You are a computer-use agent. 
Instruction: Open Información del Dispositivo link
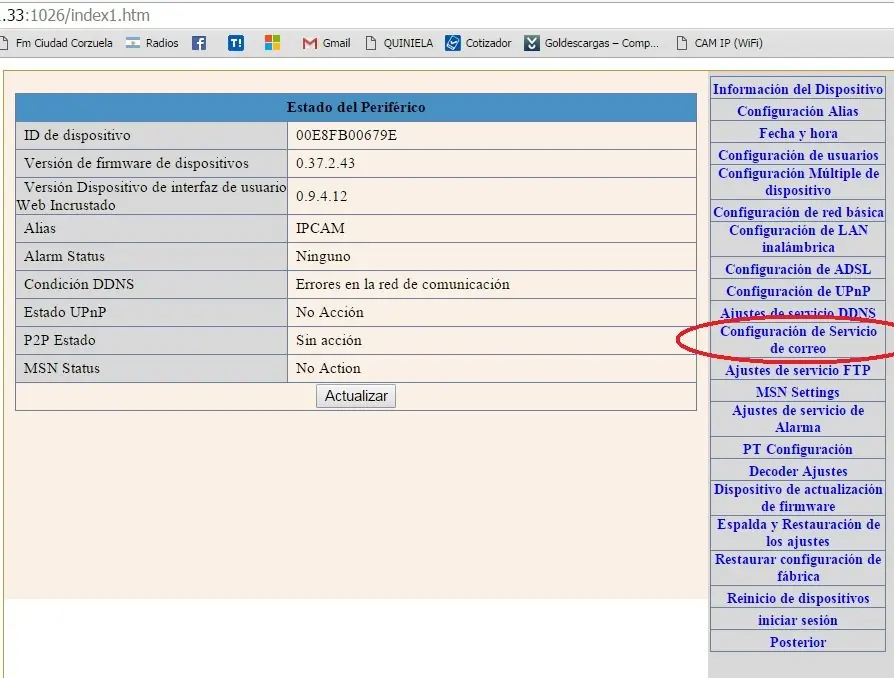[x=798, y=90]
